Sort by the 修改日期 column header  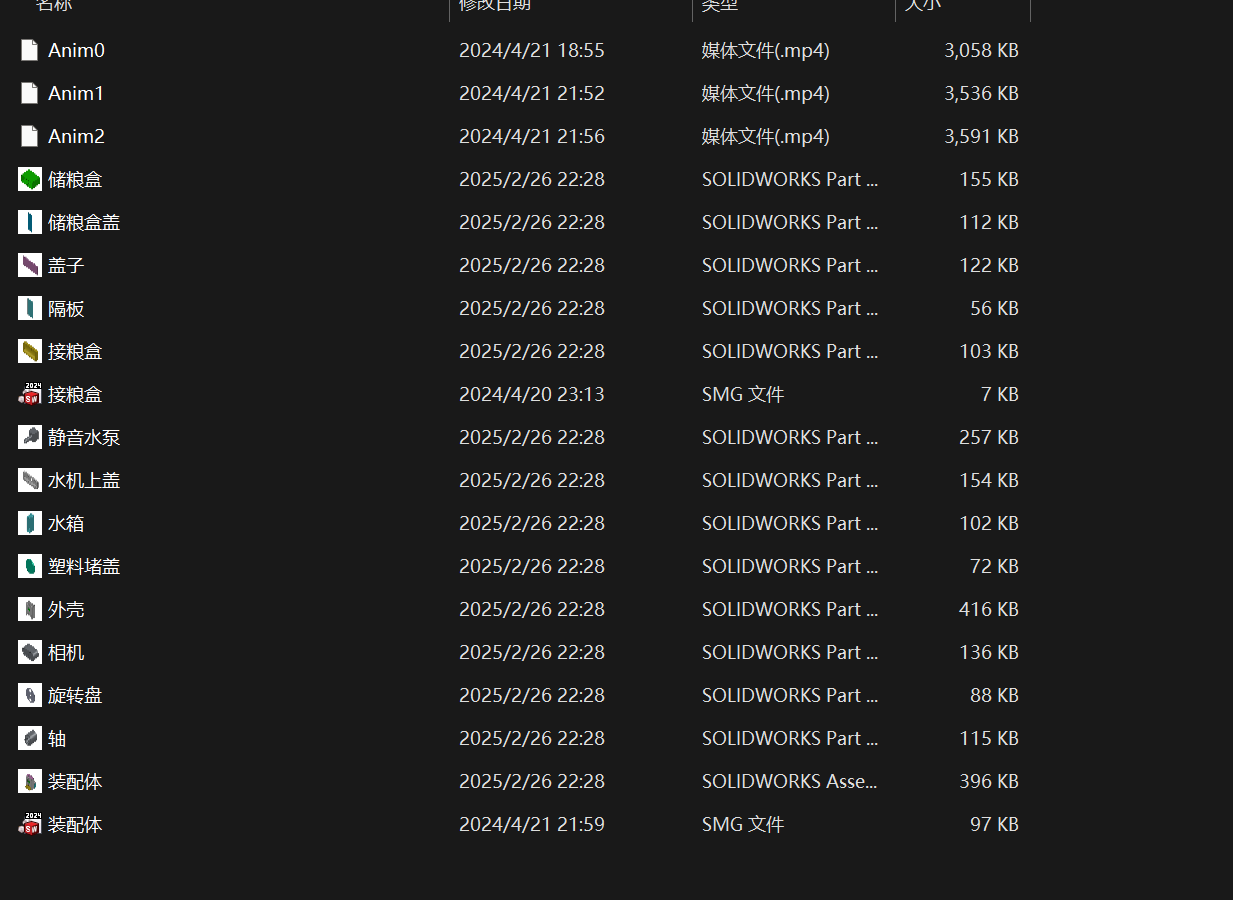coord(495,6)
